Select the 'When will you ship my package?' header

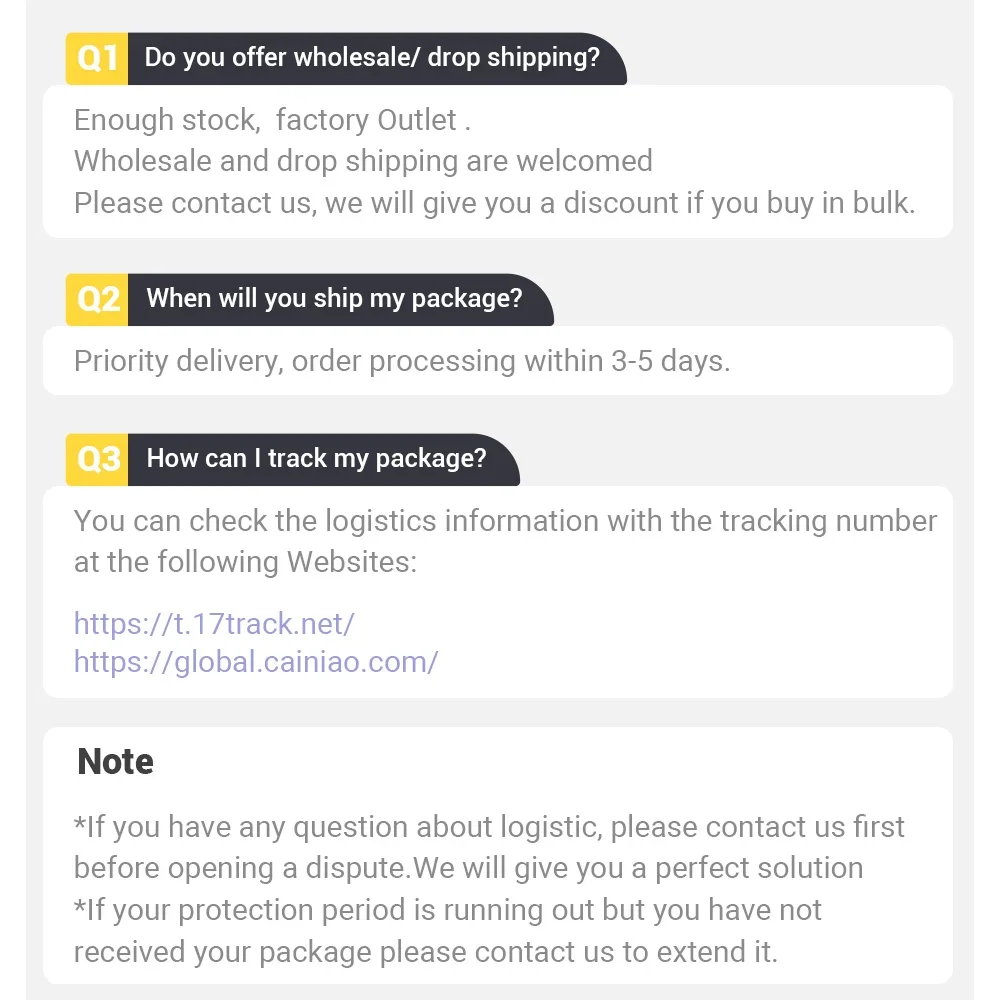click(x=335, y=299)
